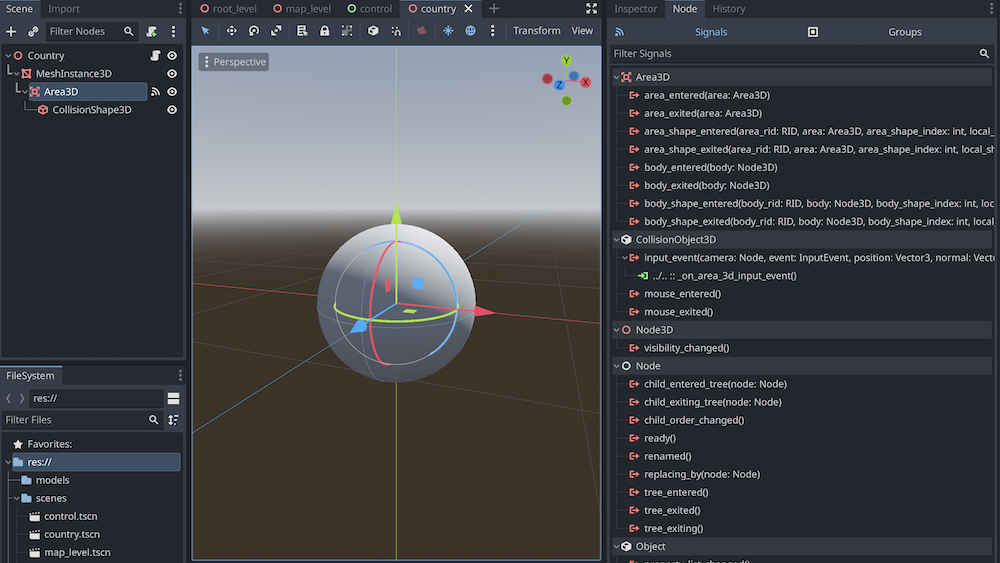Viewport: 1000px width, 563px height.
Task: Click the Attach Script icon in Scene dock
Action: coord(152,31)
